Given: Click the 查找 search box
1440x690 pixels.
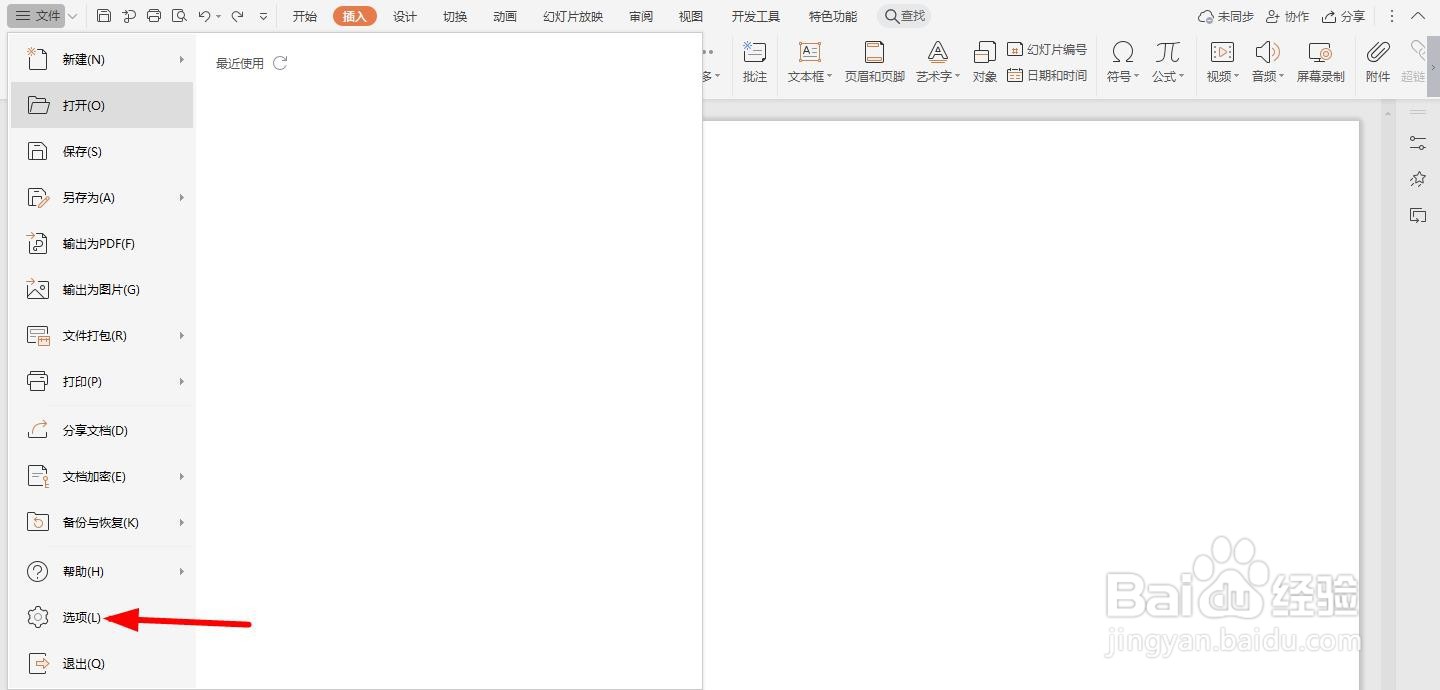Looking at the screenshot, I should (904, 16).
